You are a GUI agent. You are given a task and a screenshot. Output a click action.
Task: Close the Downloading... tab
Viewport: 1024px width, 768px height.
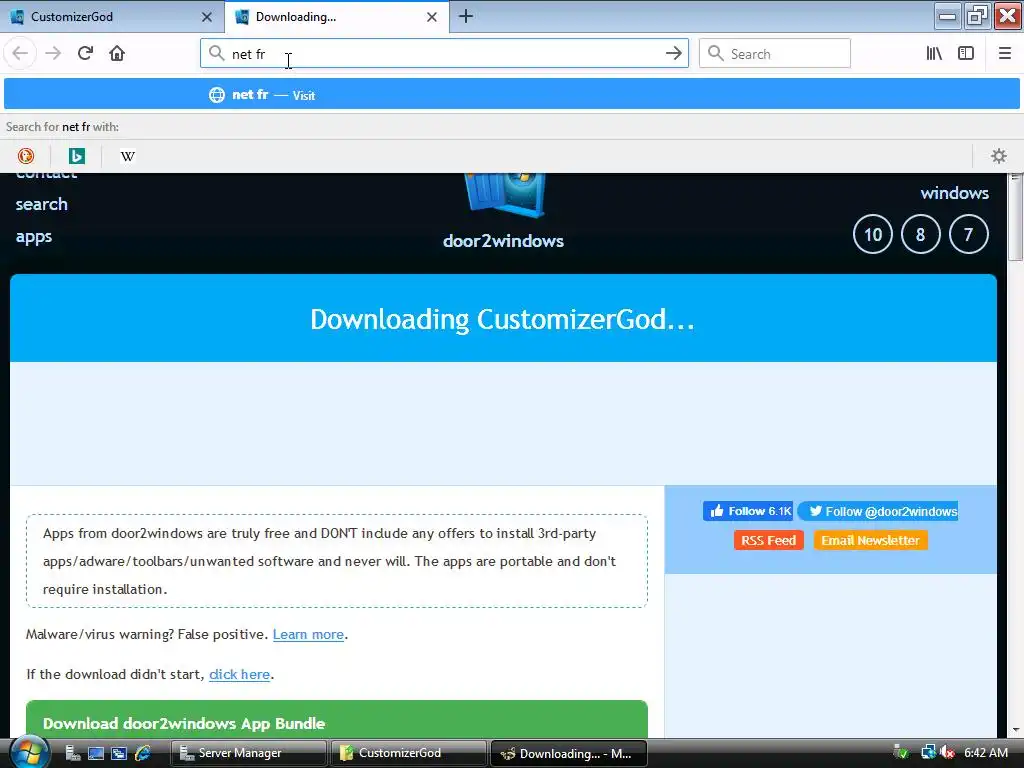tap(432, 17)
